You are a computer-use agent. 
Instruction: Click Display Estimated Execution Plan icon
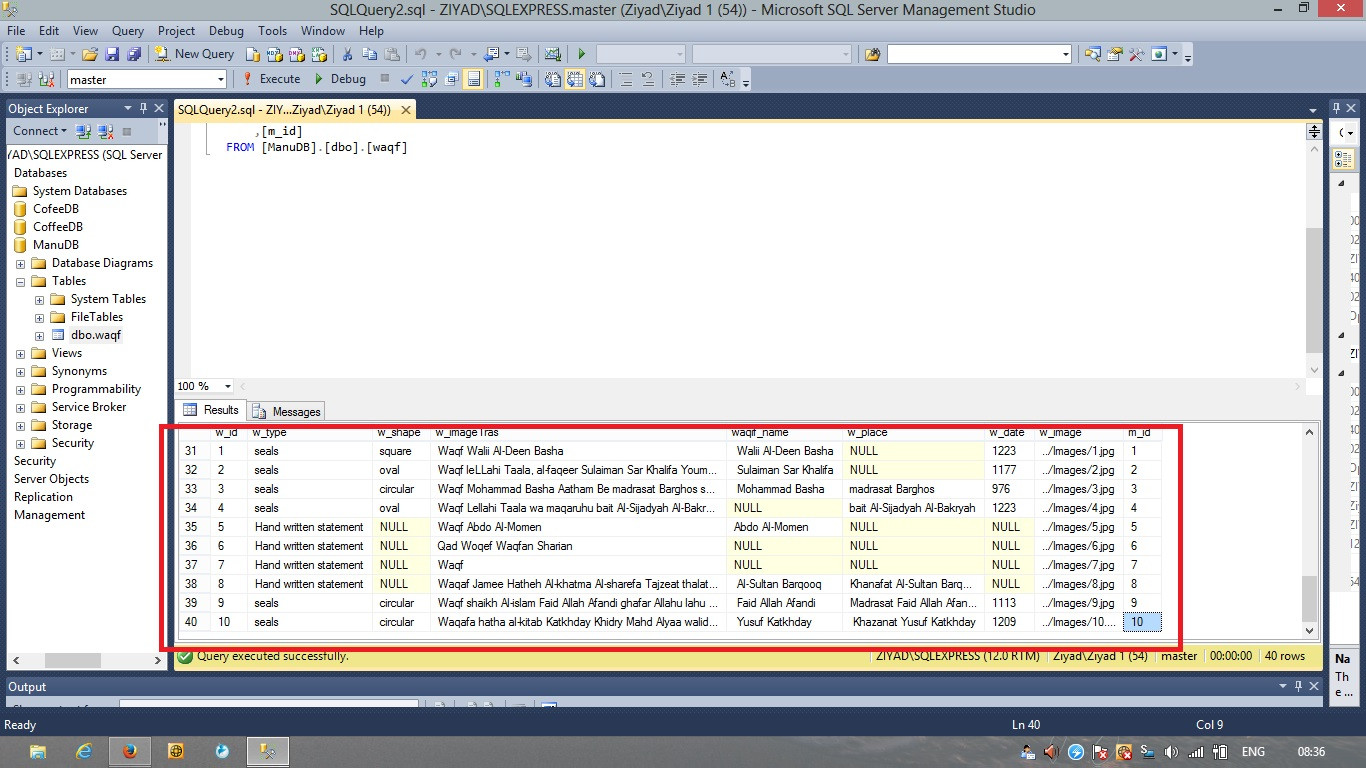click(x=429, y=79)
